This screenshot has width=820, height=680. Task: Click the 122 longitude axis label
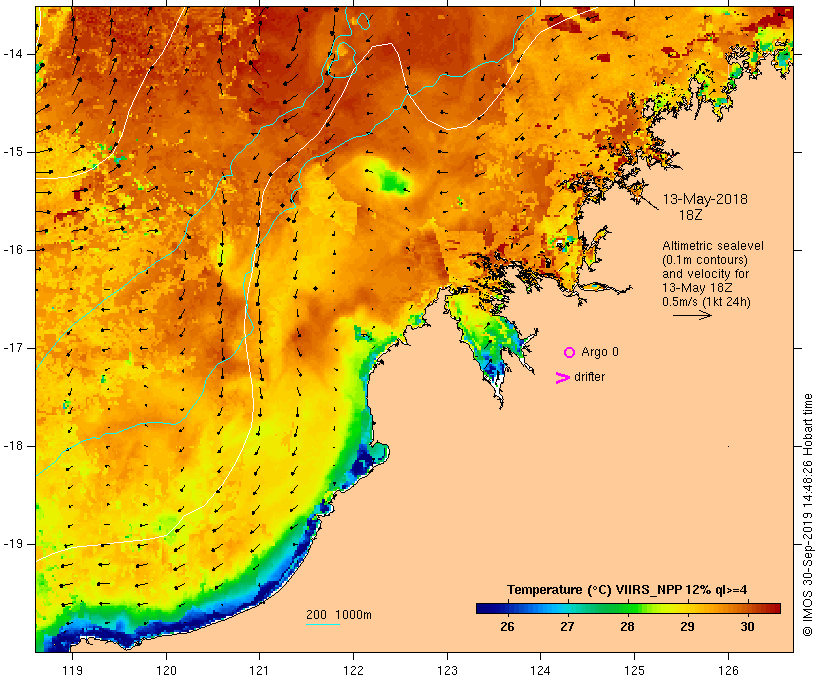[x=354, y=670]
